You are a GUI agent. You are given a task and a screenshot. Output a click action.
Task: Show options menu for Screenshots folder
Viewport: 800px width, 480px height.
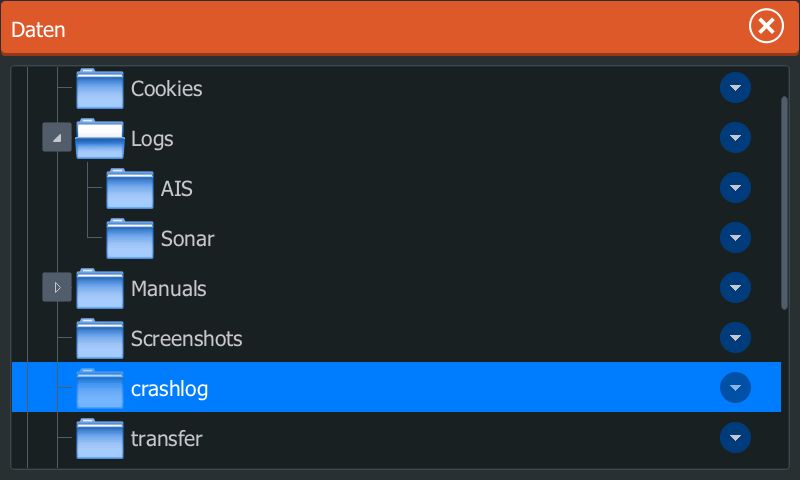click(735, 338)
